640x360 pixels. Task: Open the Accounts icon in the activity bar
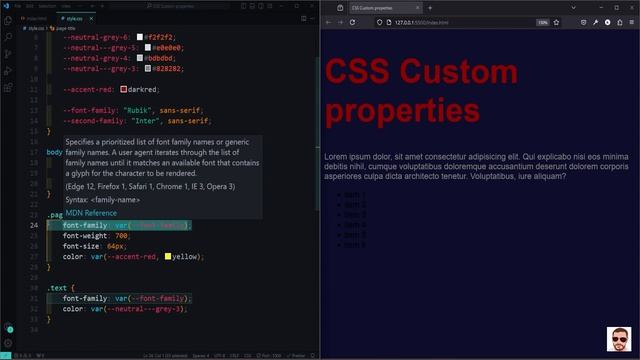(x=8, y=327)
